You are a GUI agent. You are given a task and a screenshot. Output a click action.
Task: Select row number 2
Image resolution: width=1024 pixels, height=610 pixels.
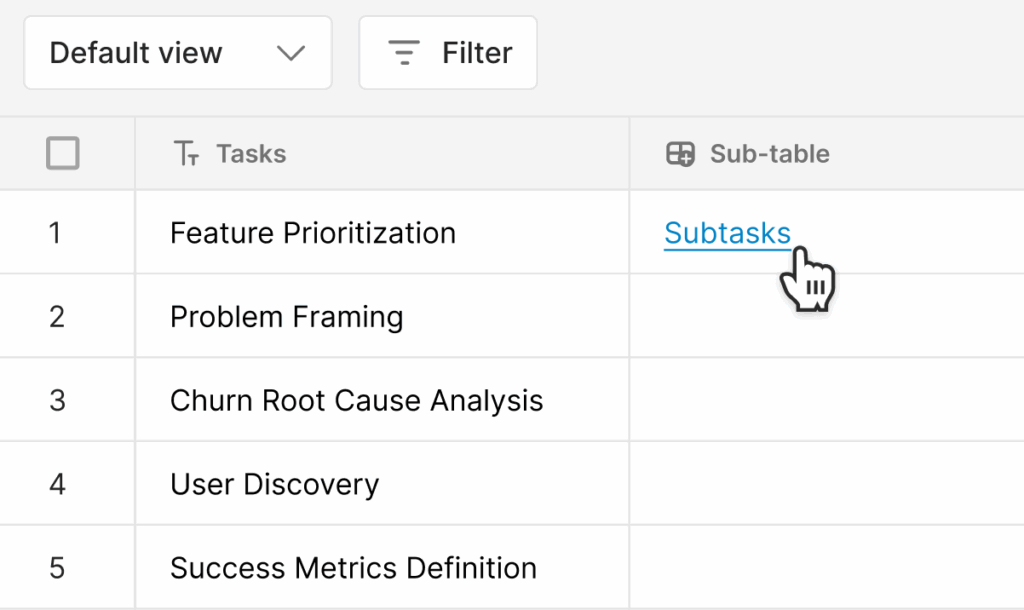tap(56, 317)
